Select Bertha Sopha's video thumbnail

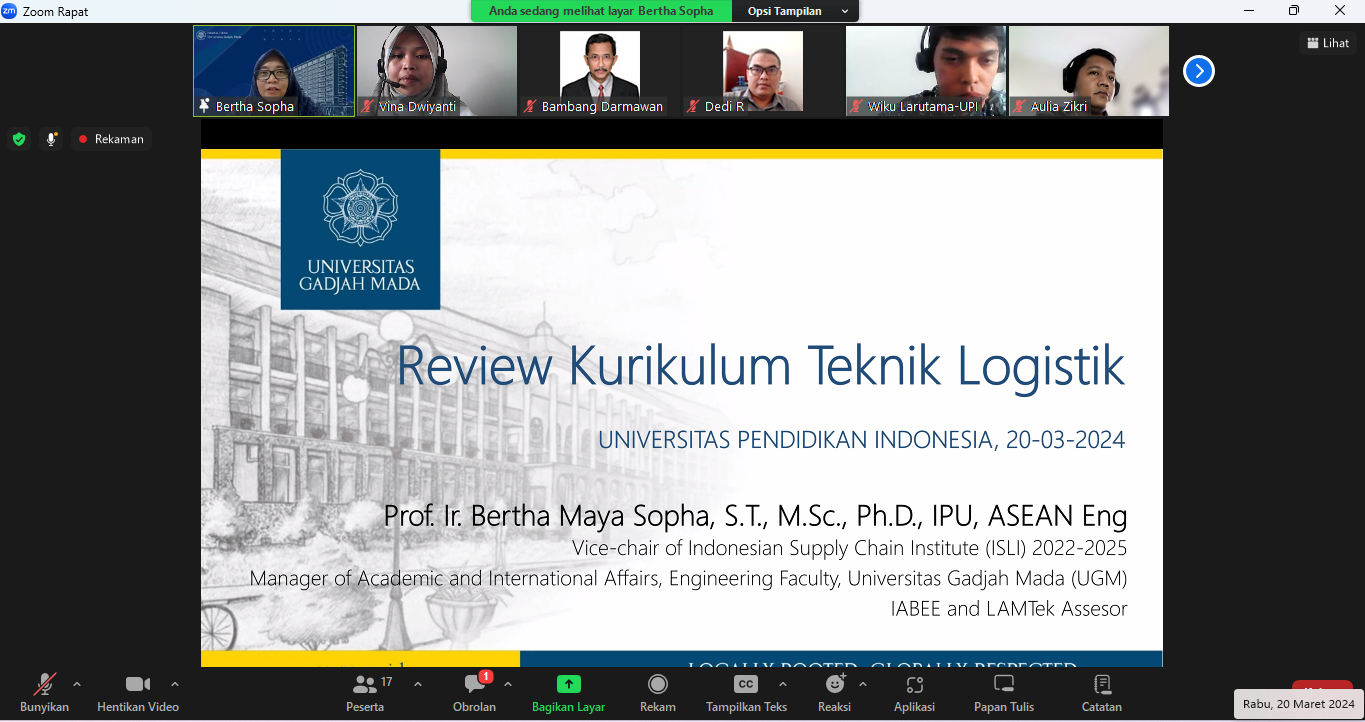coord(274,71)
